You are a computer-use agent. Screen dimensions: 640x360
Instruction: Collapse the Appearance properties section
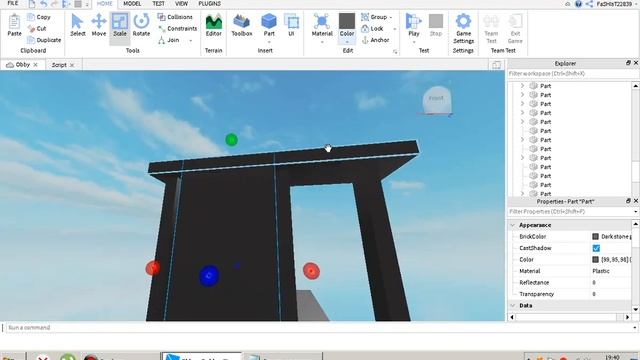click(x=513, y=225)
